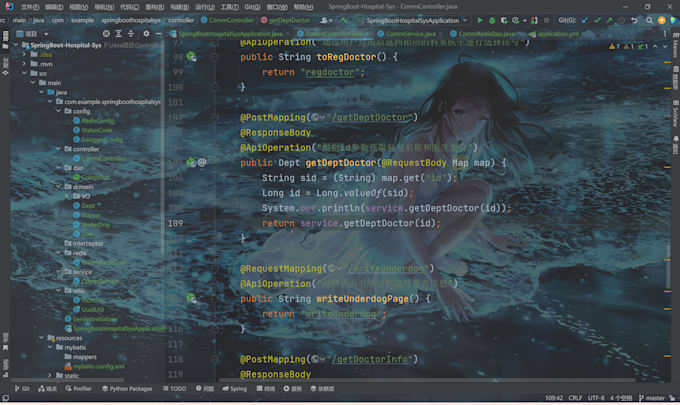
Task: Click the stop run square icon
Action: pos(546,20)
